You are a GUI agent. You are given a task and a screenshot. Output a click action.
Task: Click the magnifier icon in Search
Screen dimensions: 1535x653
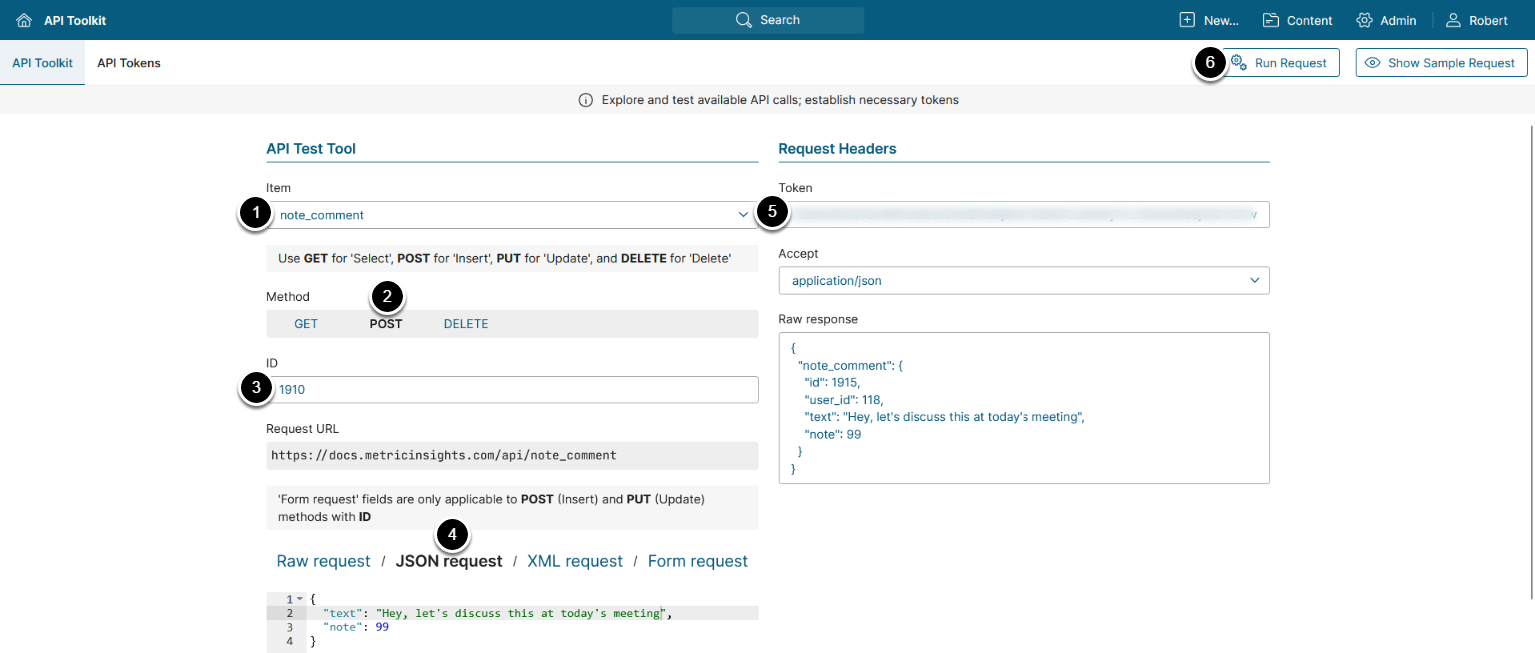(x=743, y=20)
